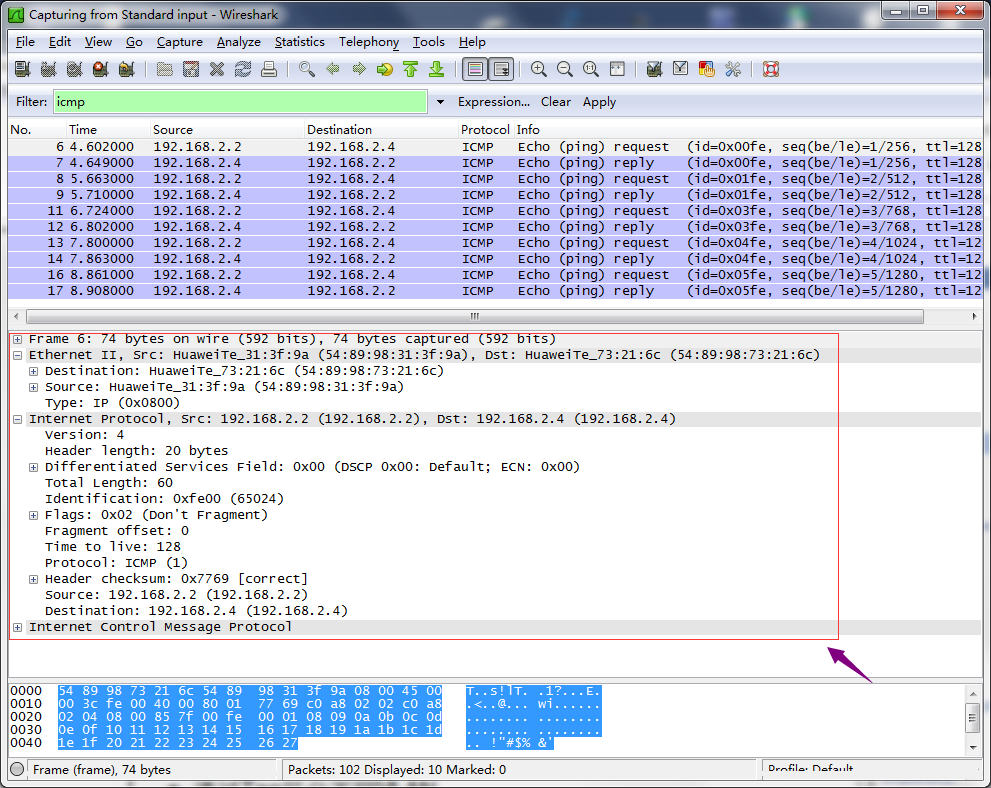
Task: Jump to the last packet icon
Action: point(437,69)
